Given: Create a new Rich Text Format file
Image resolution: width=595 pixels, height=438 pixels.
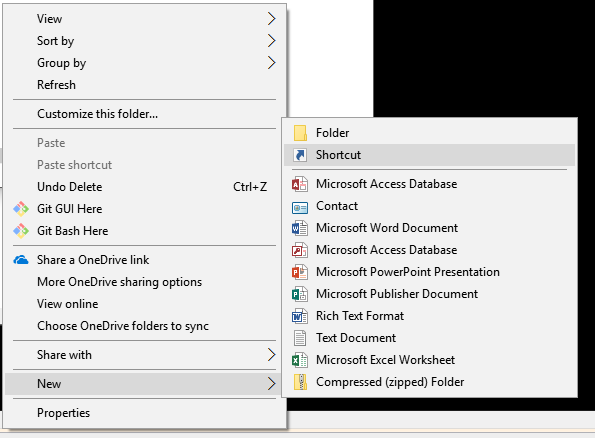Looking at the screenshot, I should point(430,316).
